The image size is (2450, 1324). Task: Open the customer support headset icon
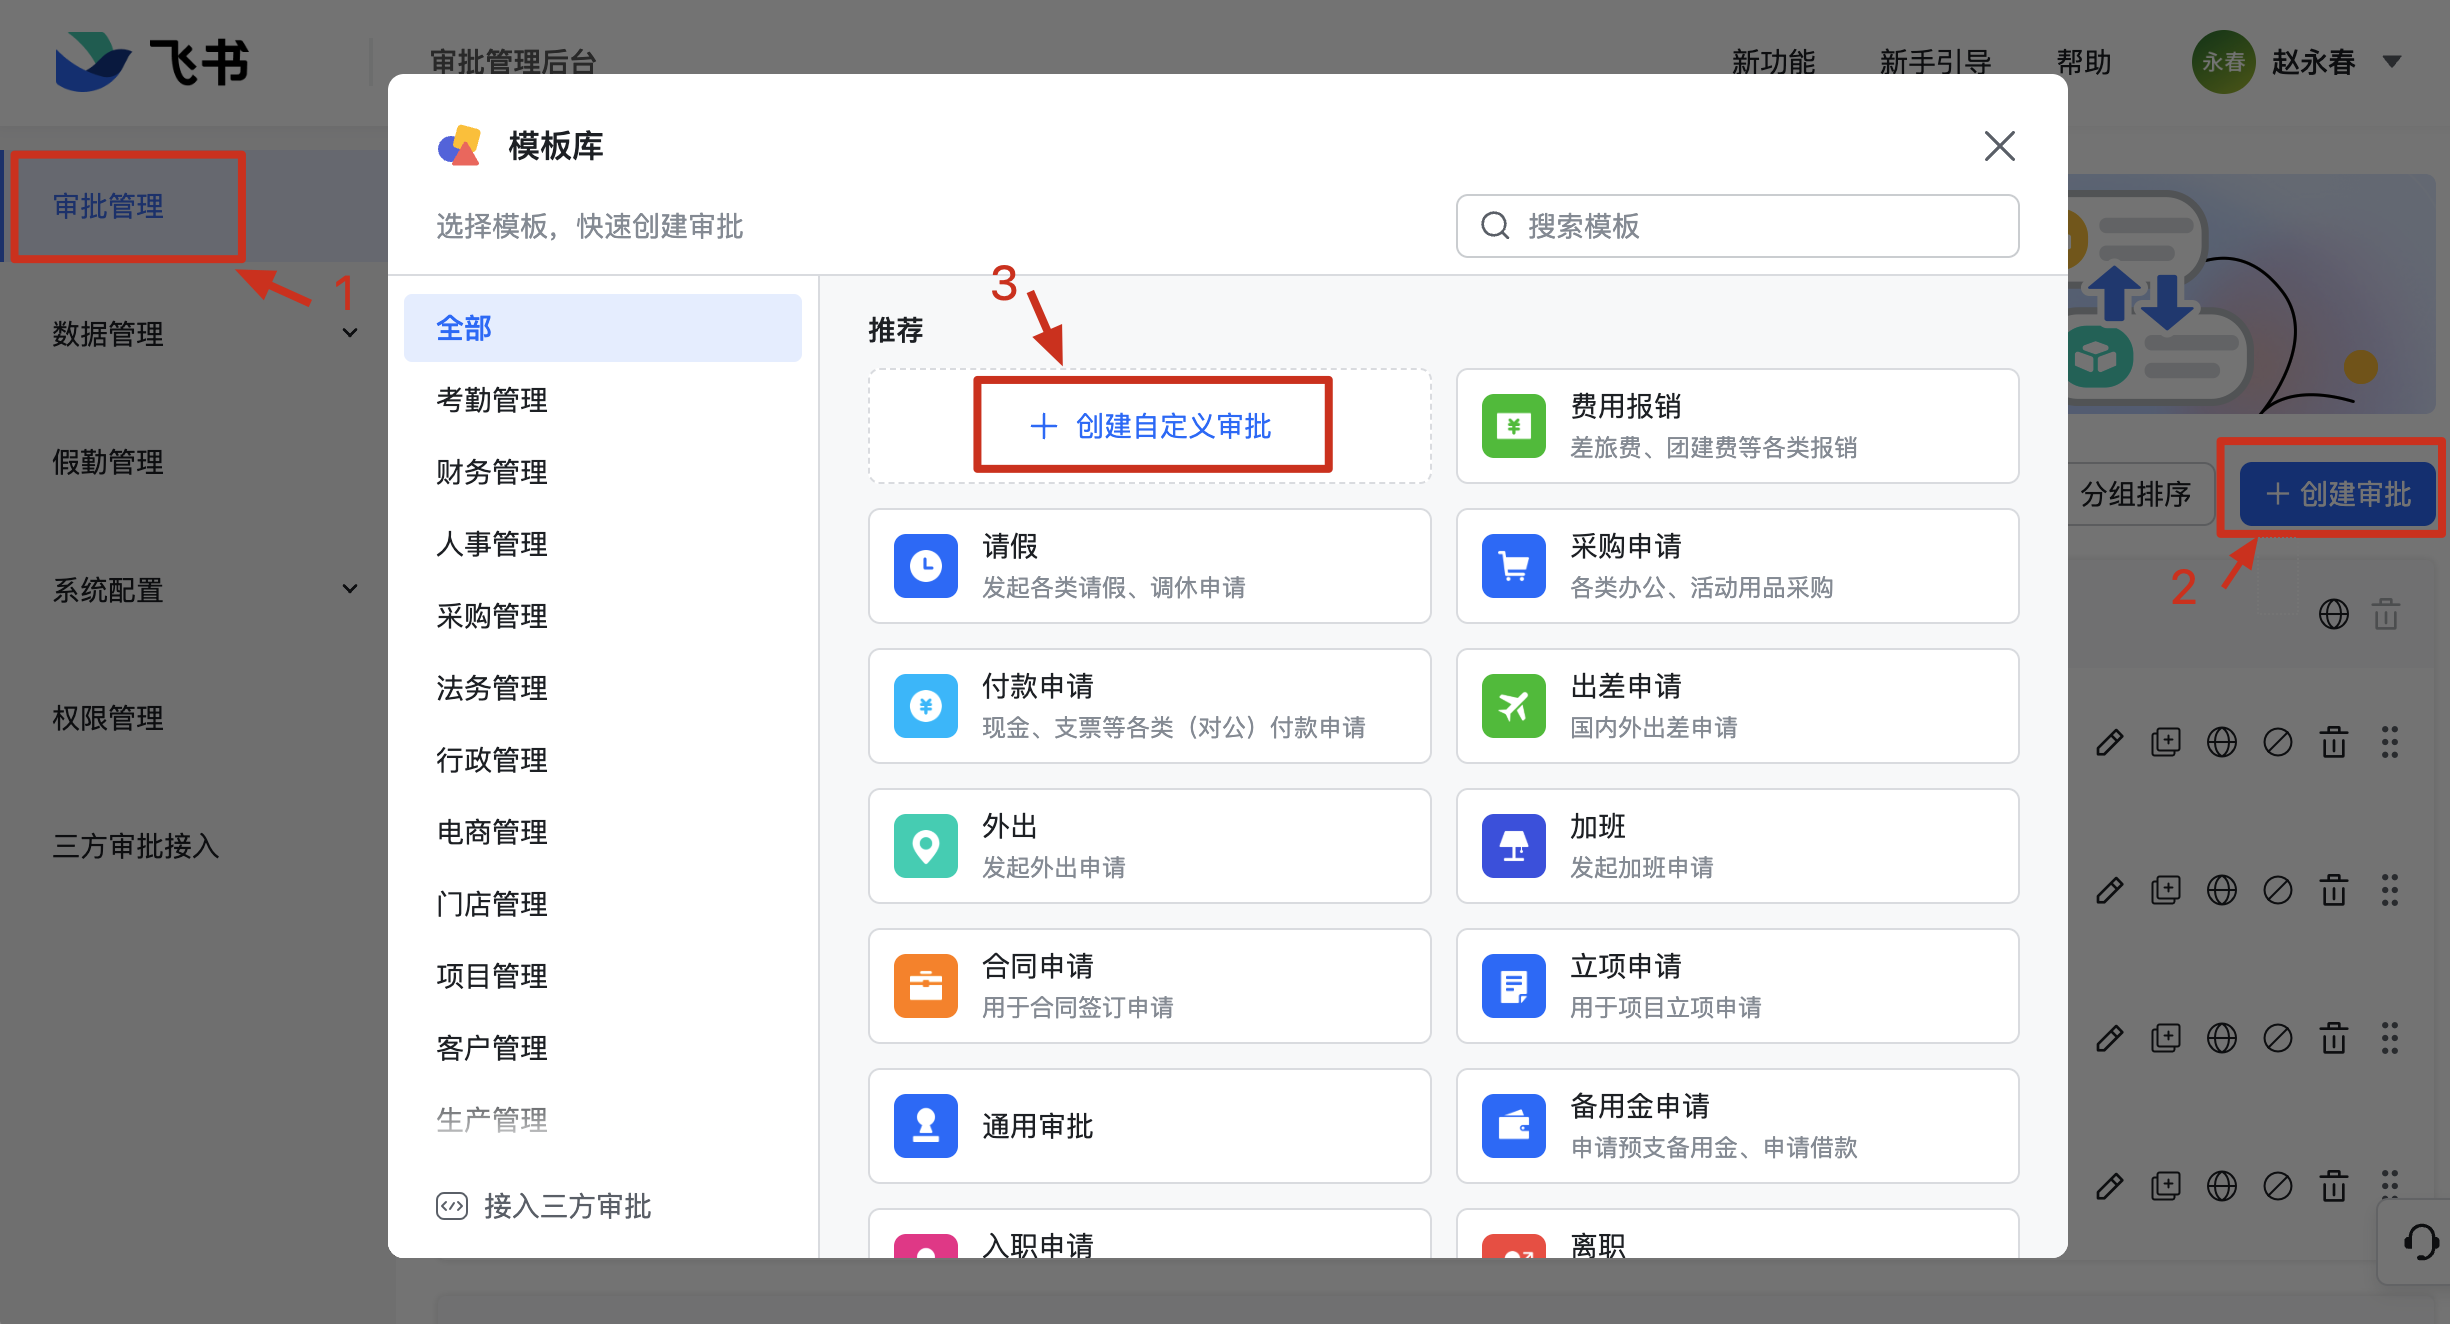pyautogui.click(x=2420, y=1242)
